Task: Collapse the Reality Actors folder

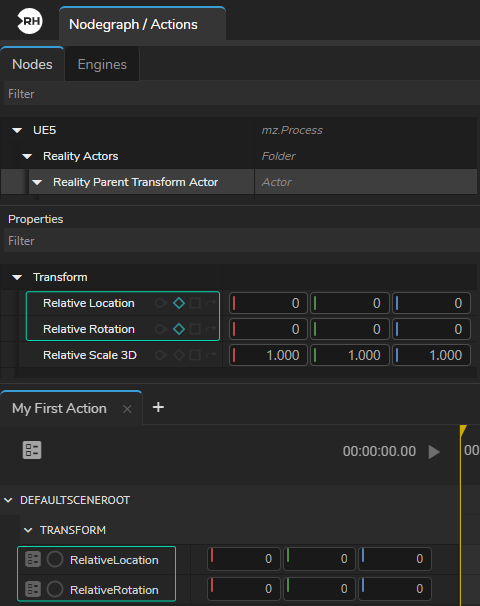Action: coord(27,157)
